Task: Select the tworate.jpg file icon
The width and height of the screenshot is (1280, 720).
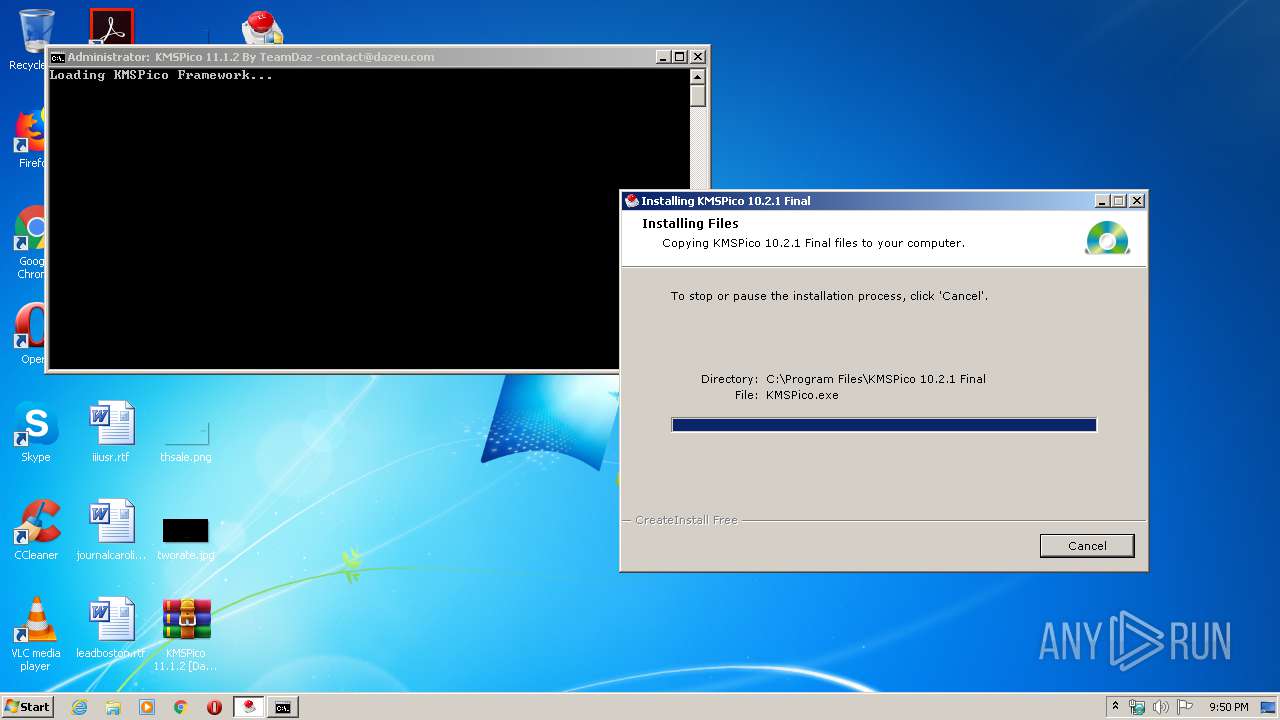Action: point(186,538)
